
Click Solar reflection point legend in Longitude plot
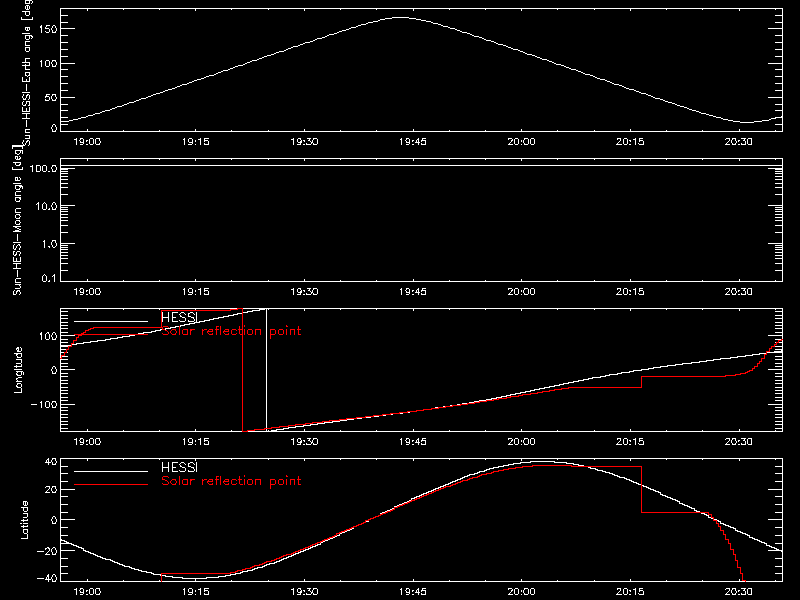coord(231,331)
